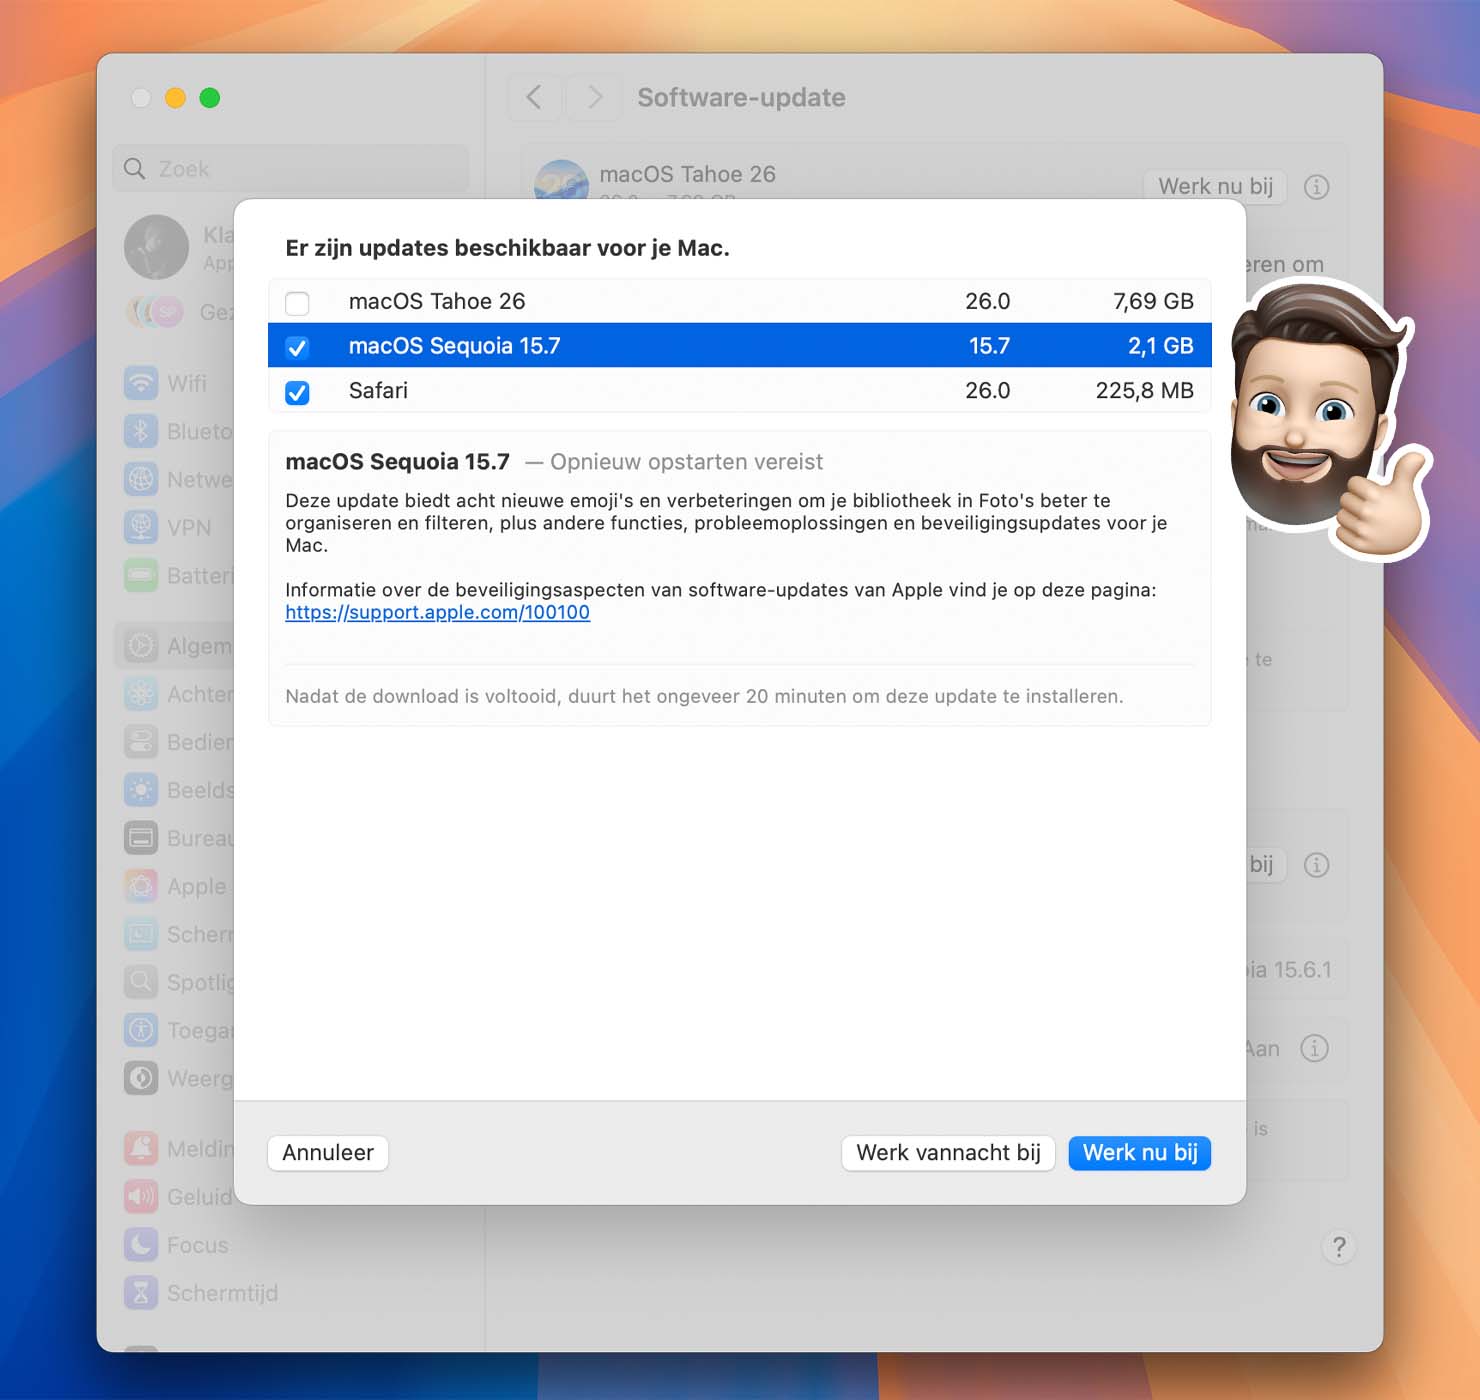Uncheck the macOS Sequoia 15.7 checkbox
Viewport: 1480px width, 1400px height.
[297, 347]
